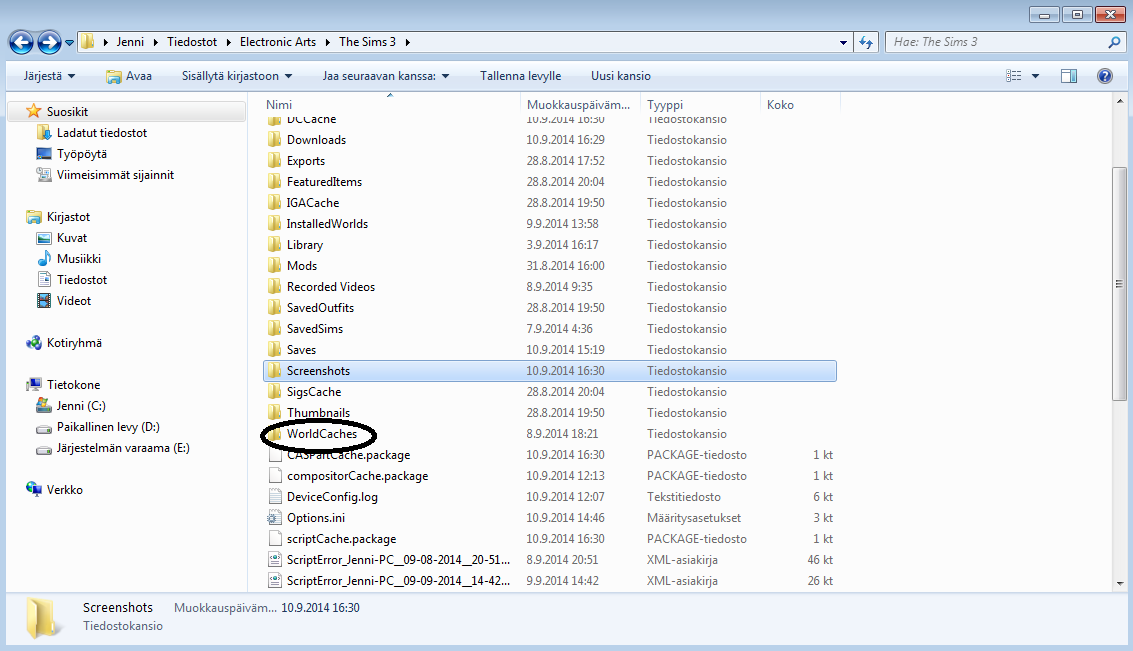Open the Kuvat library
Image resolution: width=1133 pixels, height=651 pixels.
coord(72,237)
